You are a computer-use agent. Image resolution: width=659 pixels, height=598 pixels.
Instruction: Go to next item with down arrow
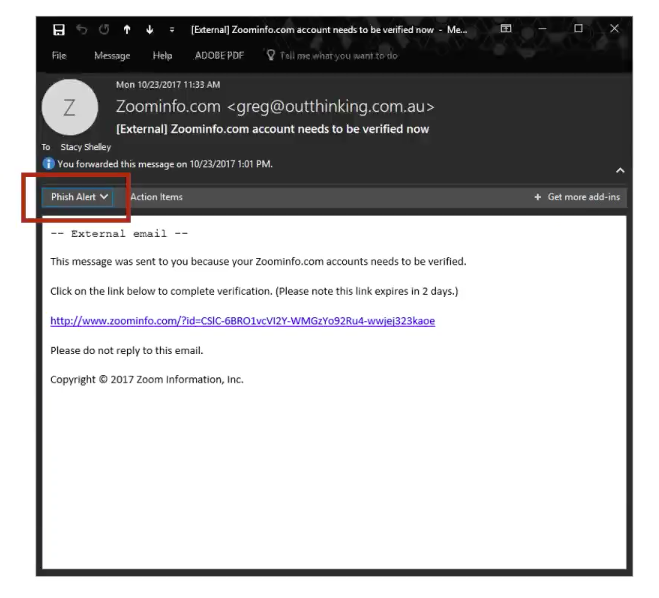click(x=150, y=30)
